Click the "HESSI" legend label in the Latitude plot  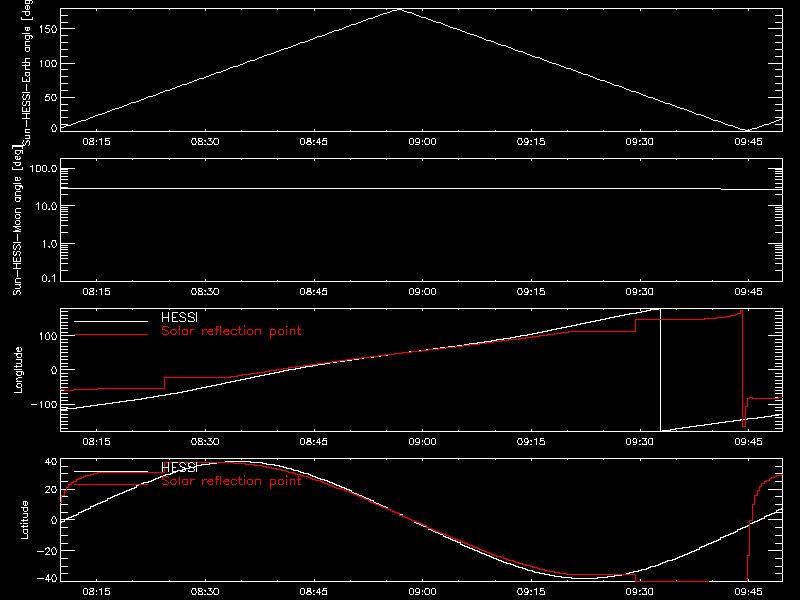coord(179,467)
